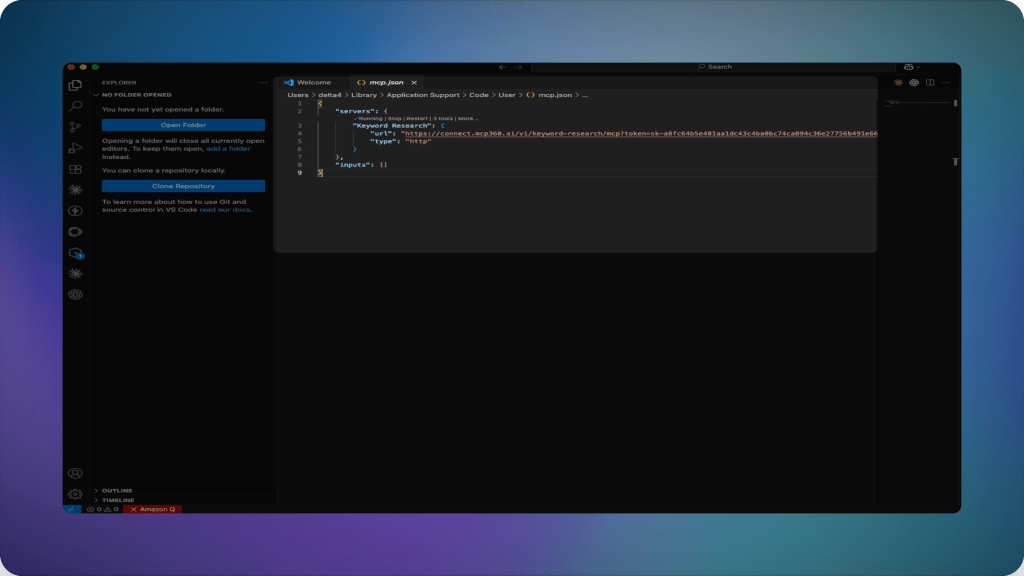This screenshot has height=576, width=1024.
Task: Click the Search field in title bar
Action: click(713, 67)
